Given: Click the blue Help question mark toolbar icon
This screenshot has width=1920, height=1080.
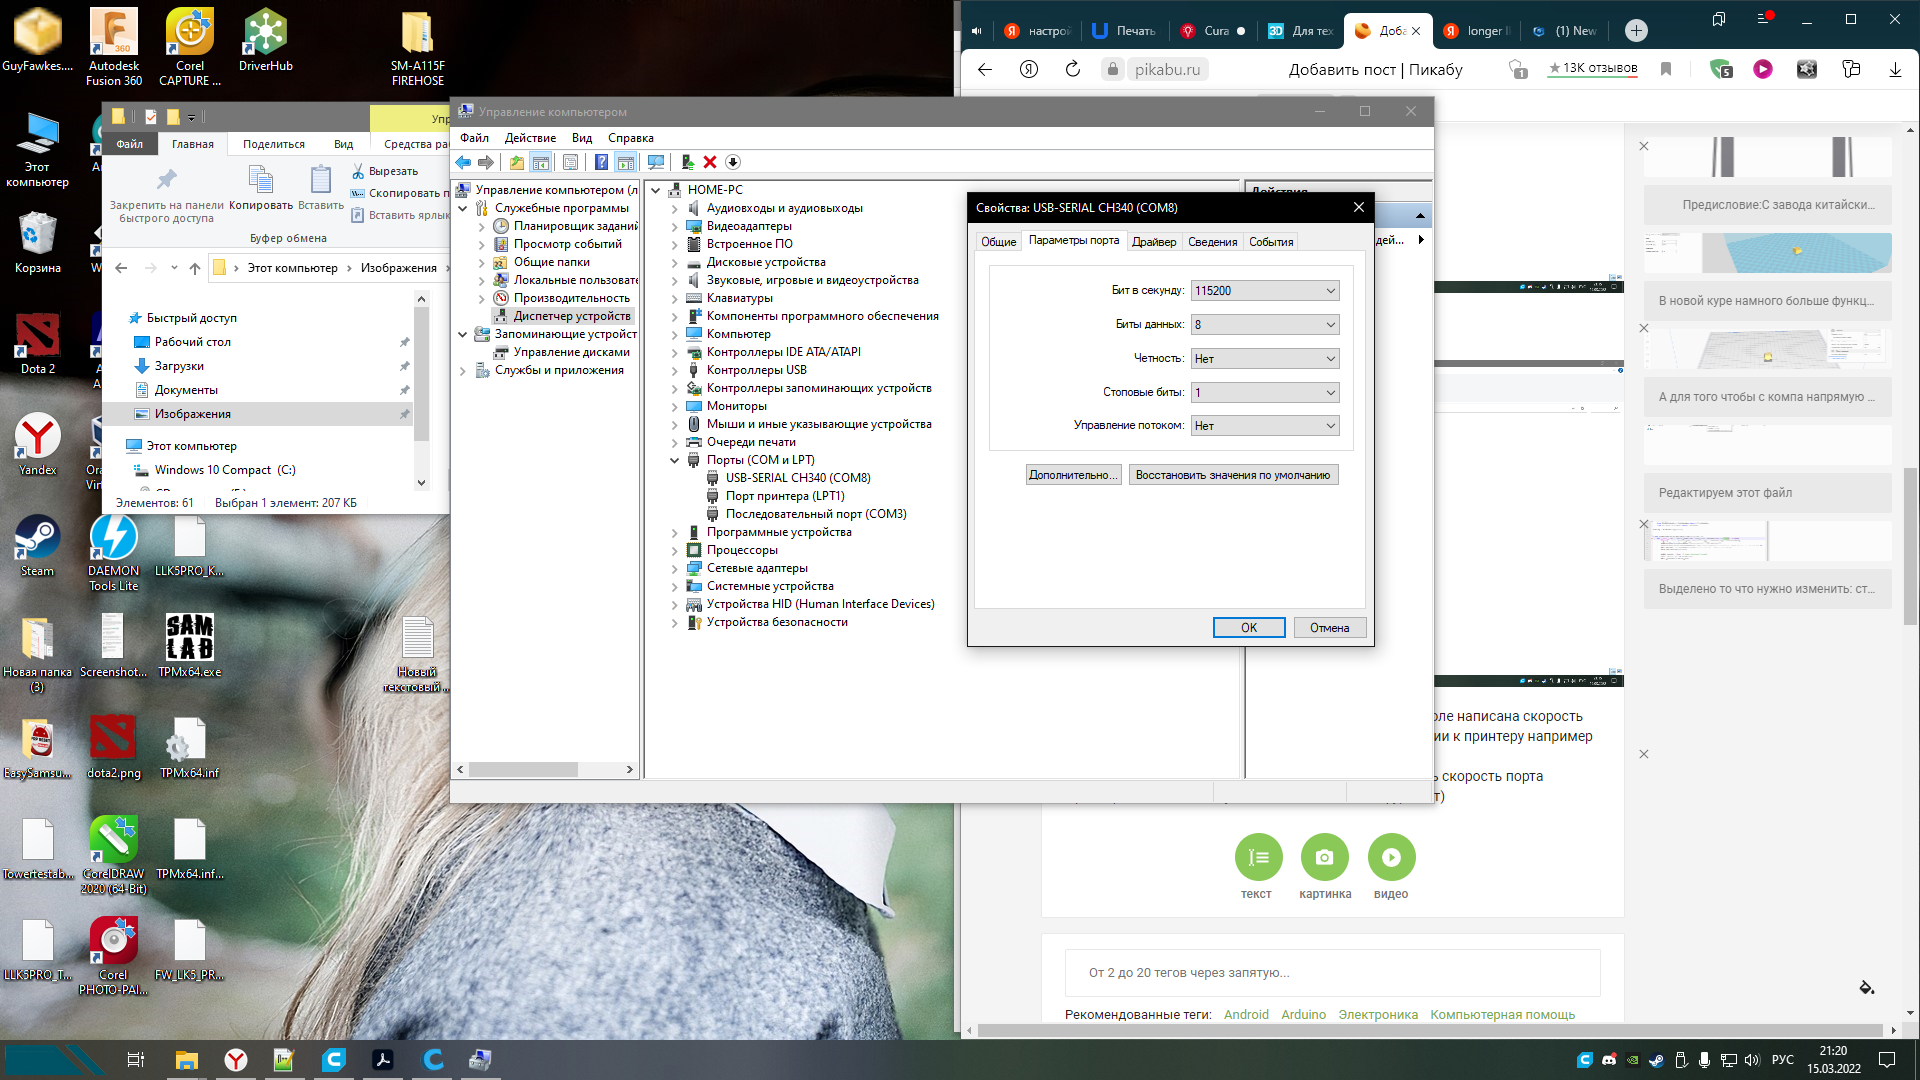Looking at the screenshot, I should pos(601,162).
